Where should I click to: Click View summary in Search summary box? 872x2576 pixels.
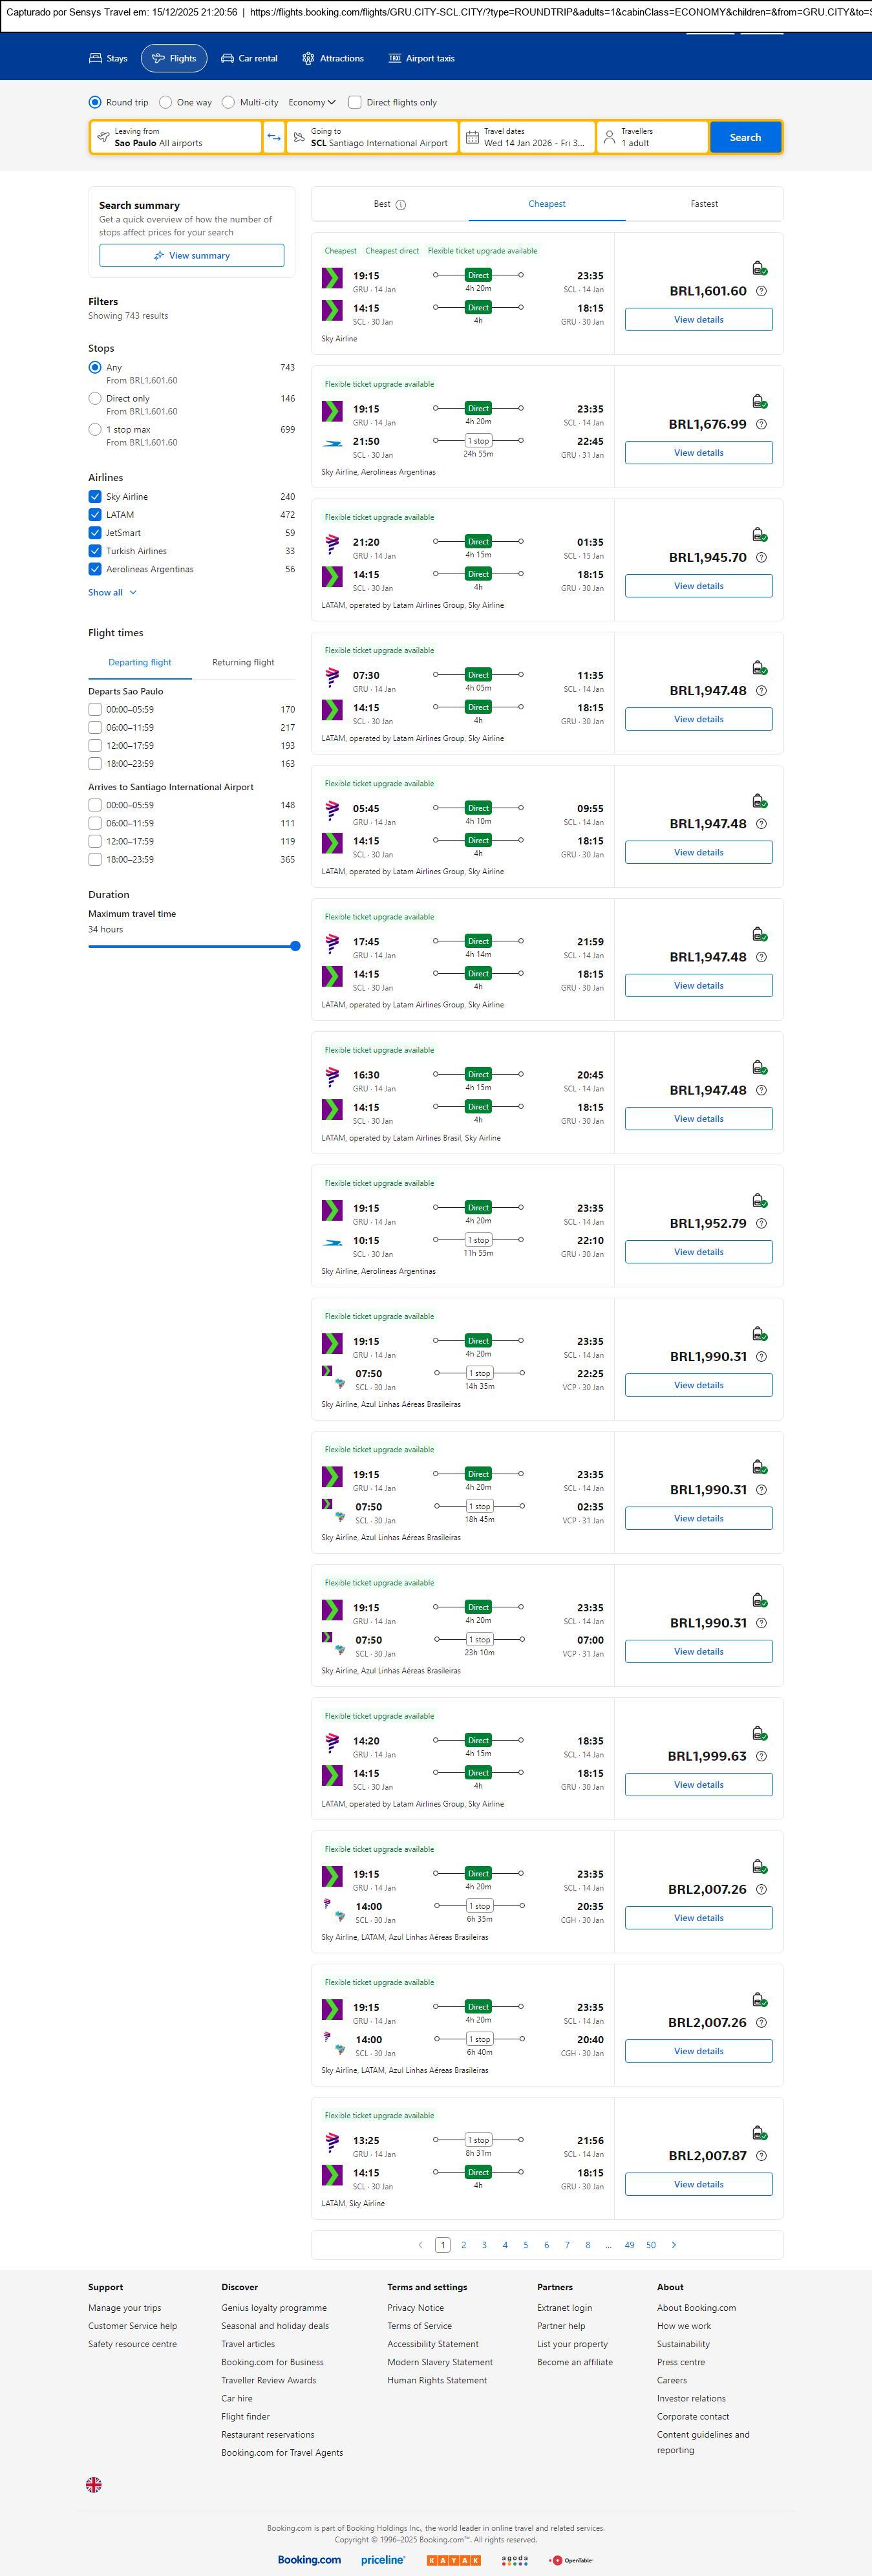[x=191, y=256]
